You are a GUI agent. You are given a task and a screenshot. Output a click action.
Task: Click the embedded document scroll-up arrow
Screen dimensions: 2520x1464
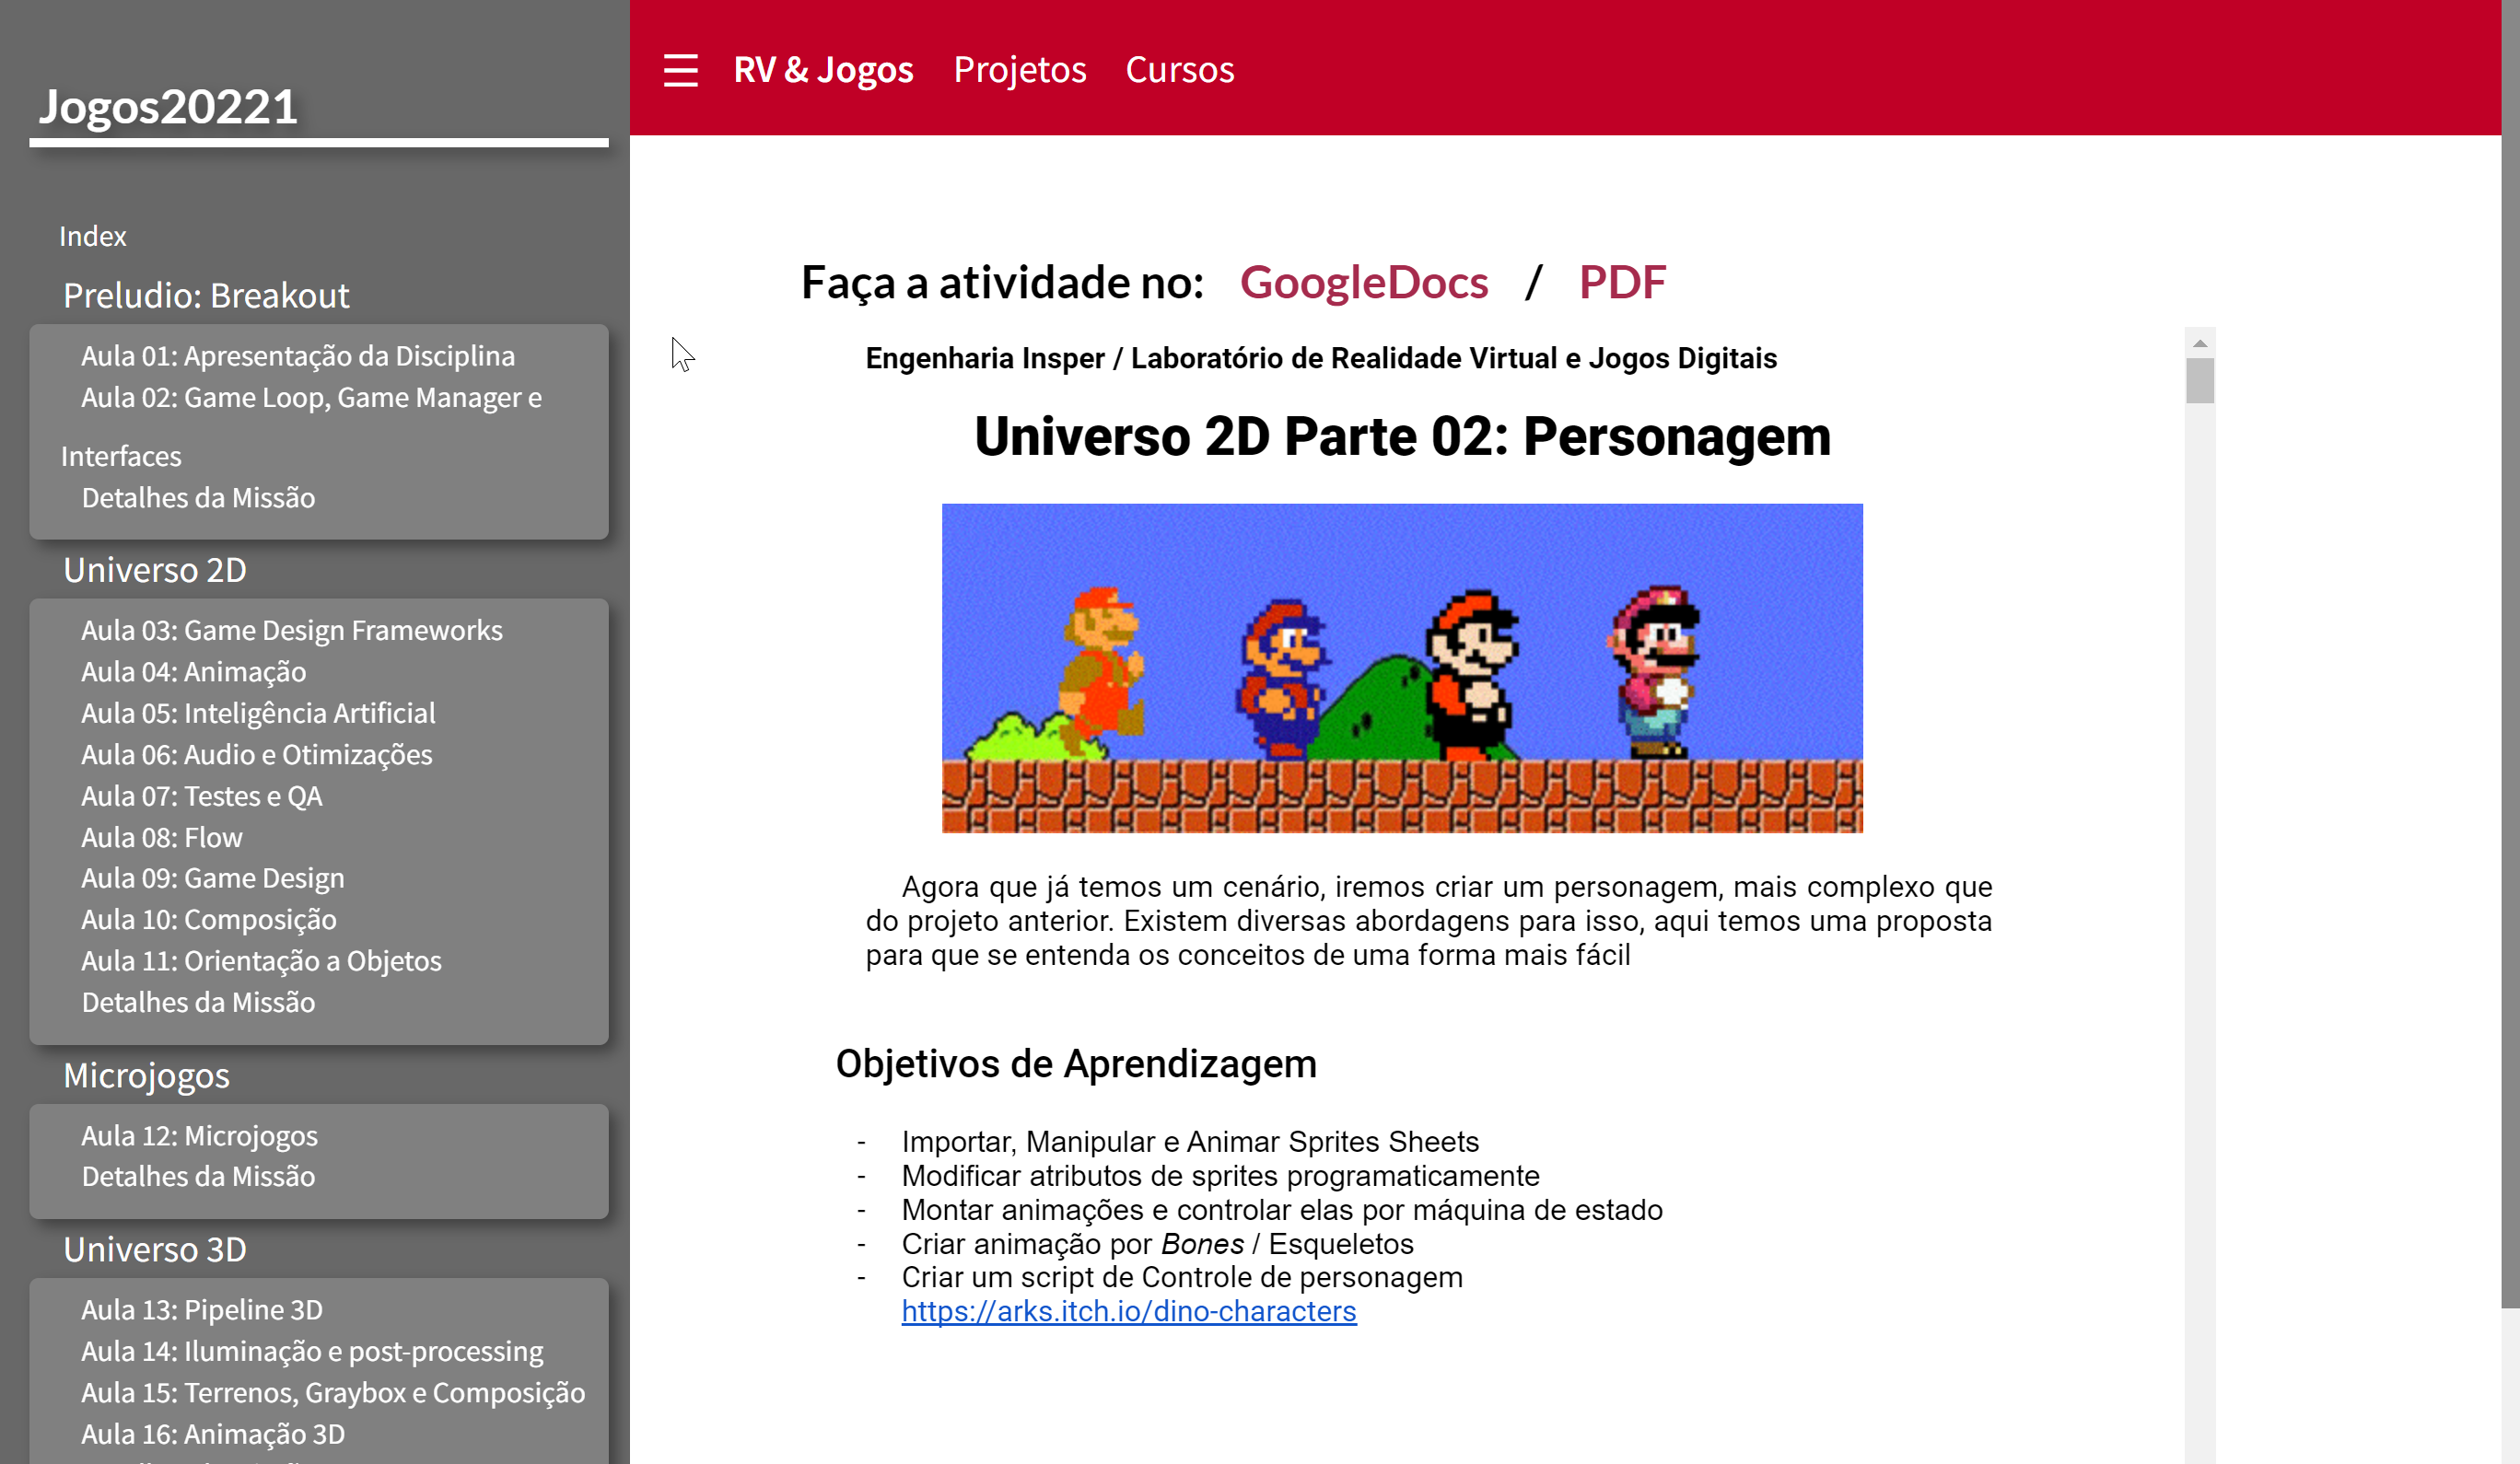click(2200, 343)
